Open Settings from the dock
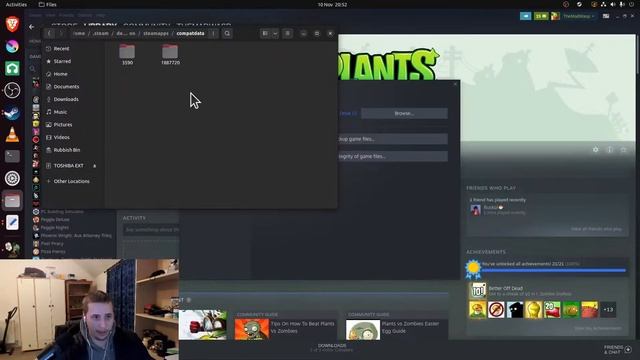 click(x=12, y=178)
